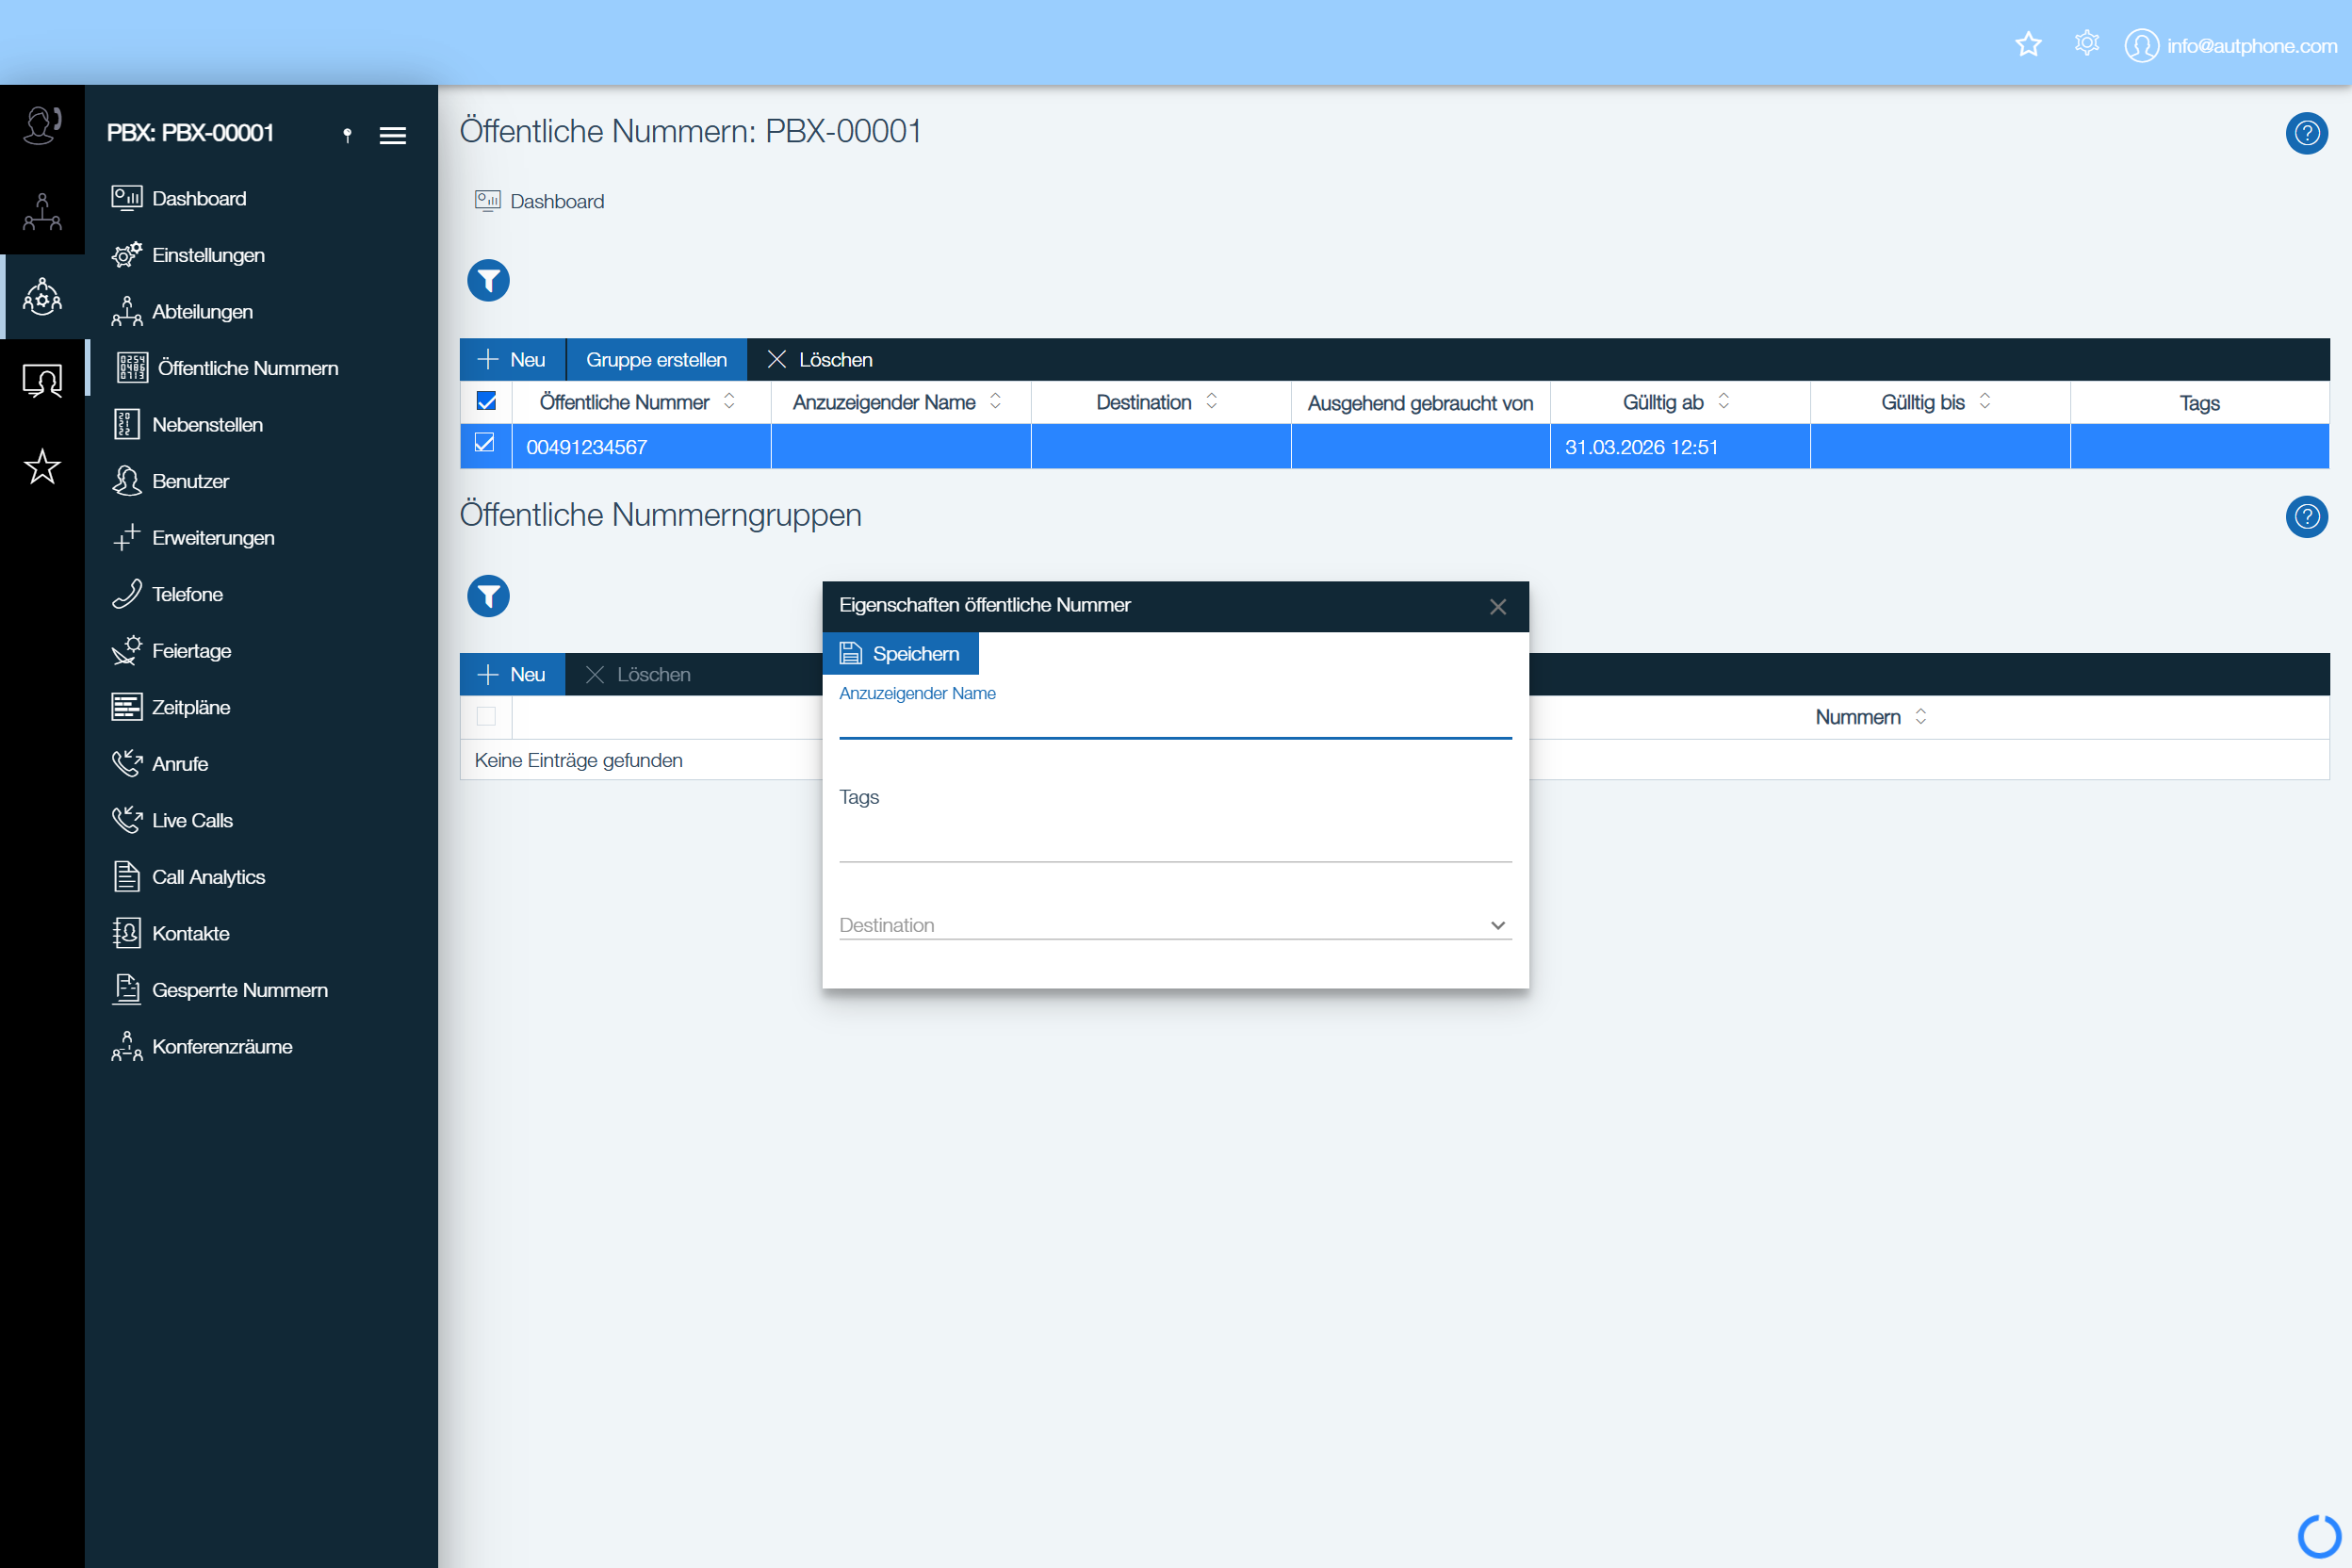Click the star icon in left rail
2352x1568 pixels.
click(42, 467)
